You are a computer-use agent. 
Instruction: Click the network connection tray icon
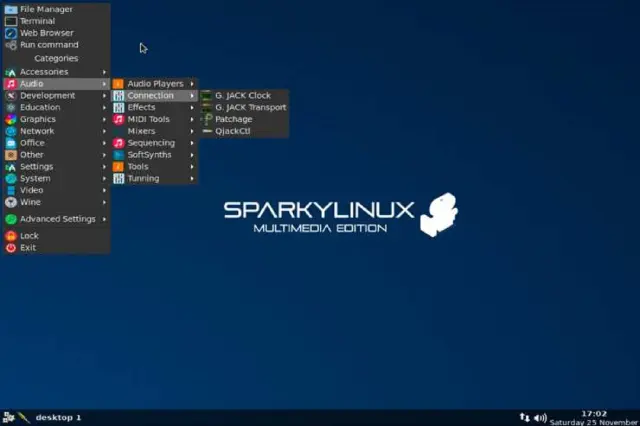525,417
